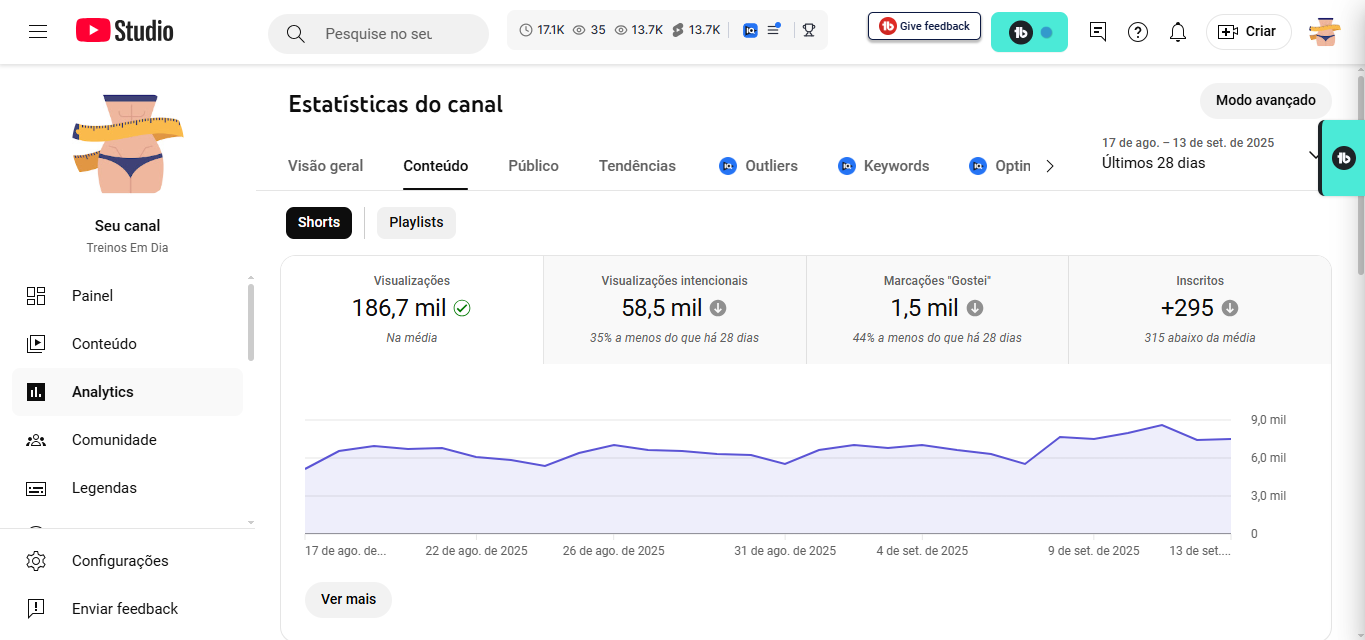Expand the chart with Ver mais
Image resolution: width=1365 pixels, height=640 pixels.
click(348, 599)
